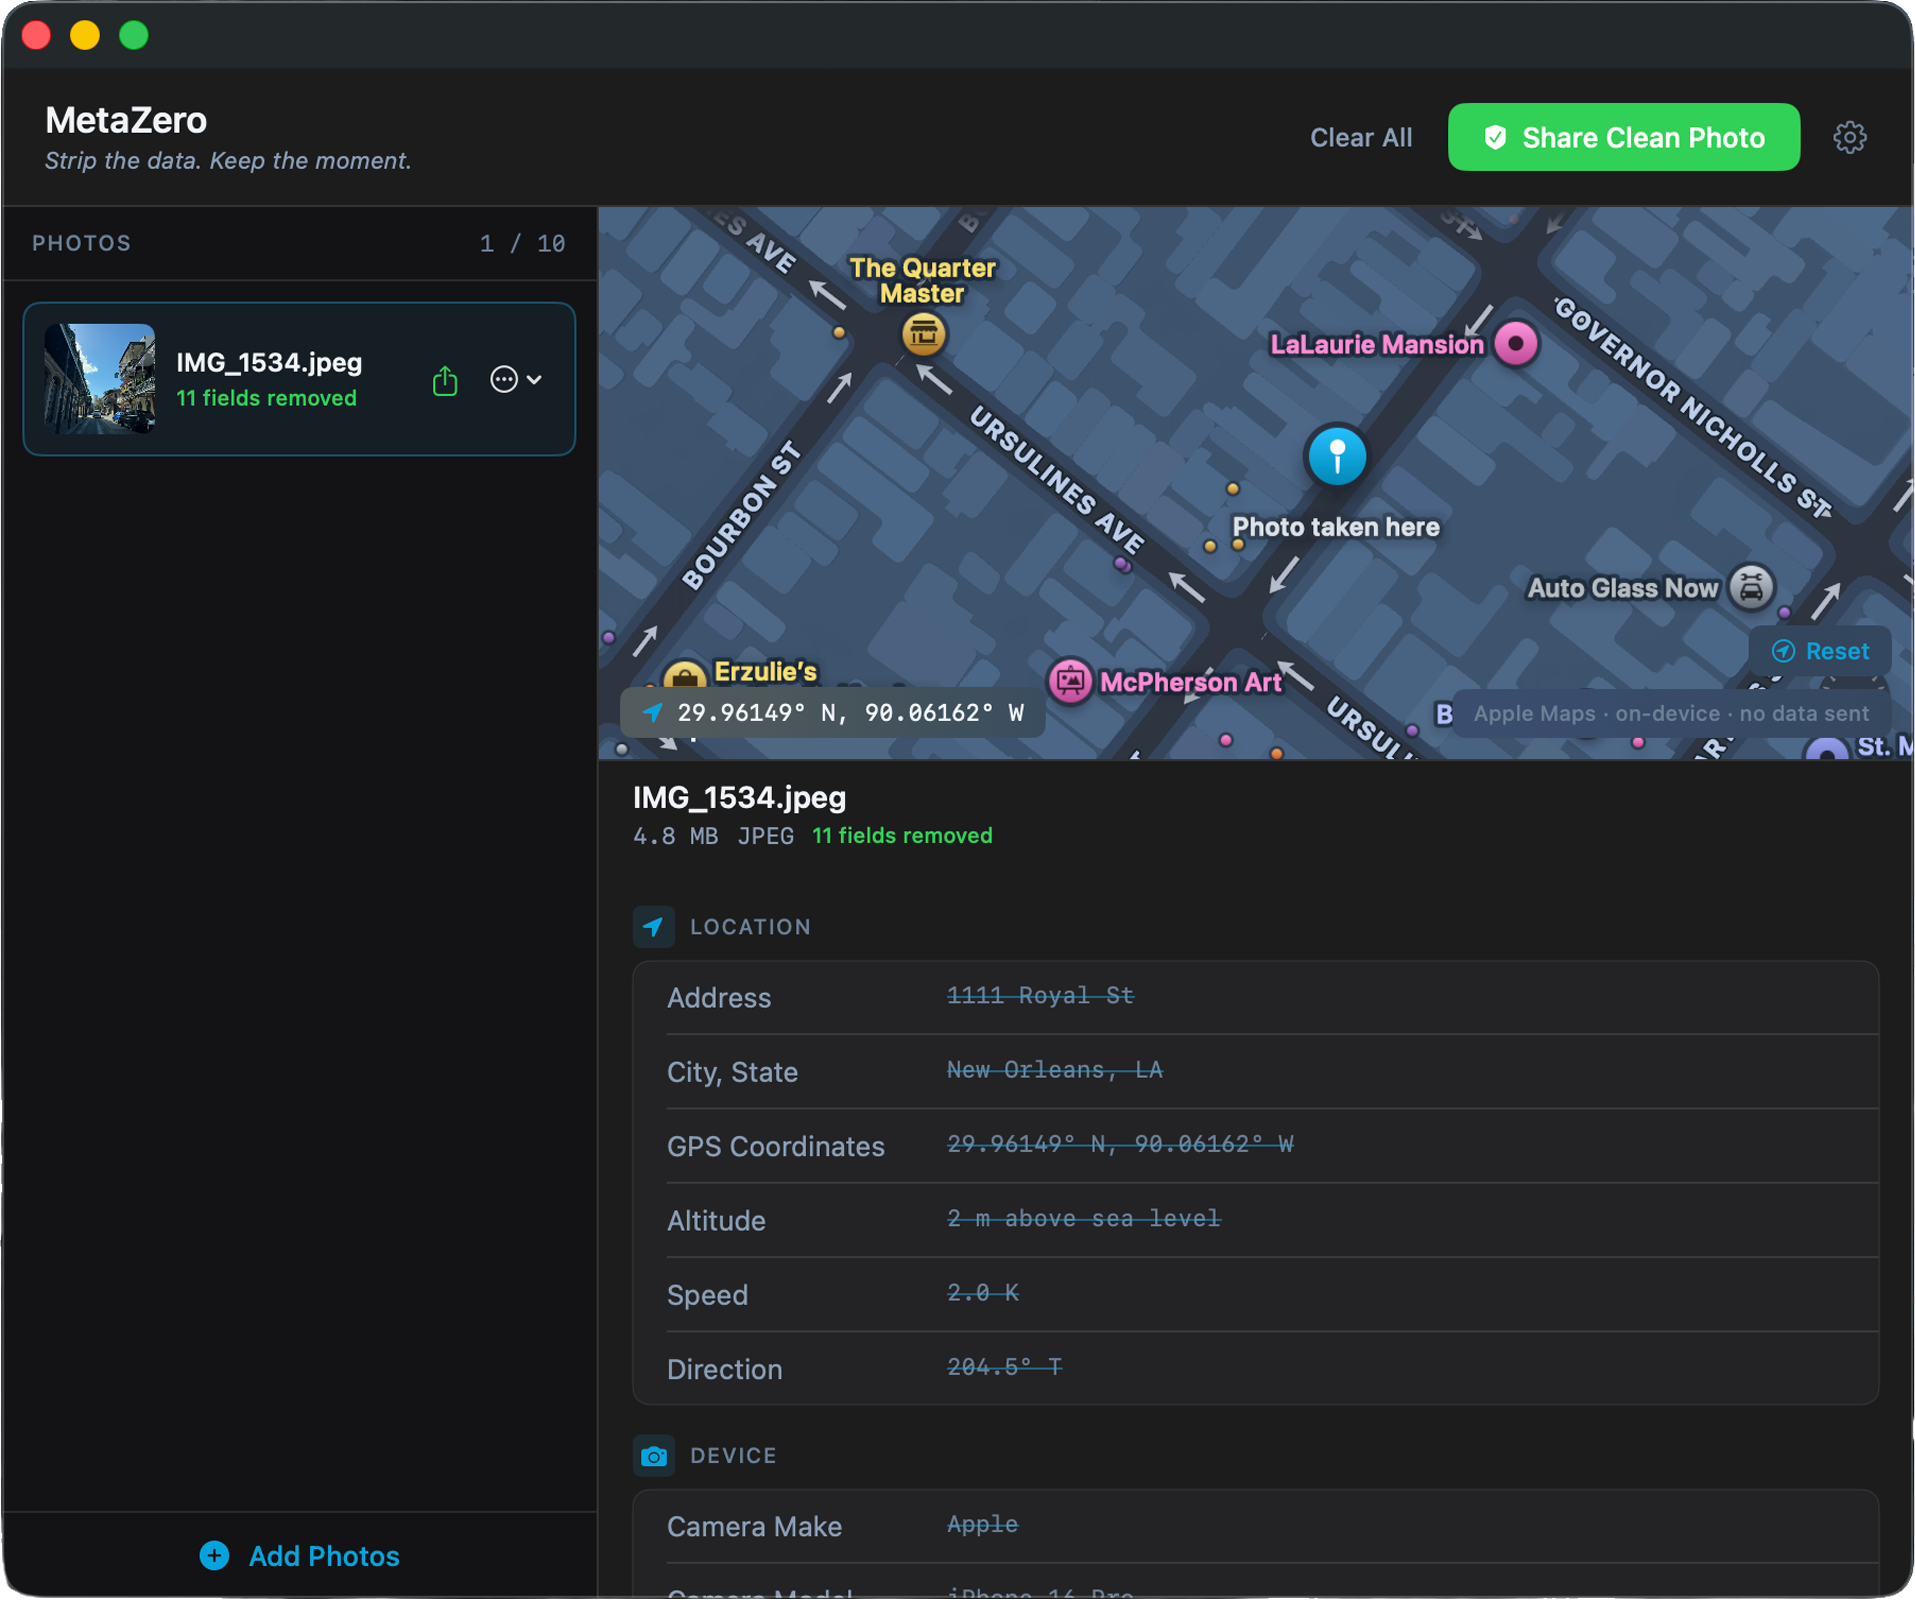Reset the map view

point(1820,651)
